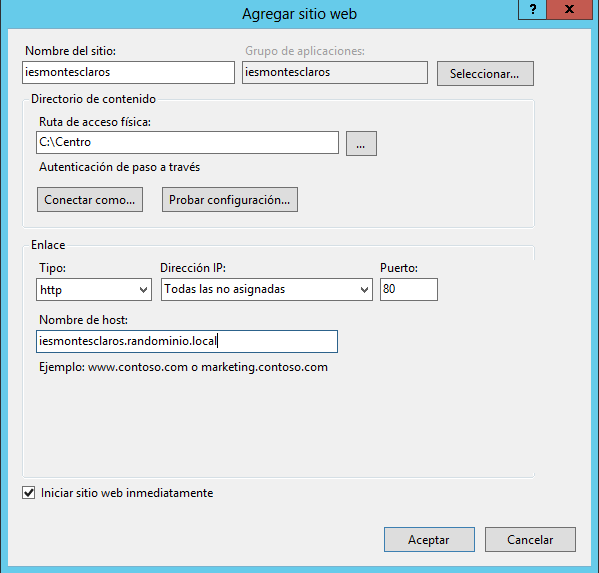Open the Seleccionar... application pool dialog
This screenshot has width=599, height=573.
485,73
